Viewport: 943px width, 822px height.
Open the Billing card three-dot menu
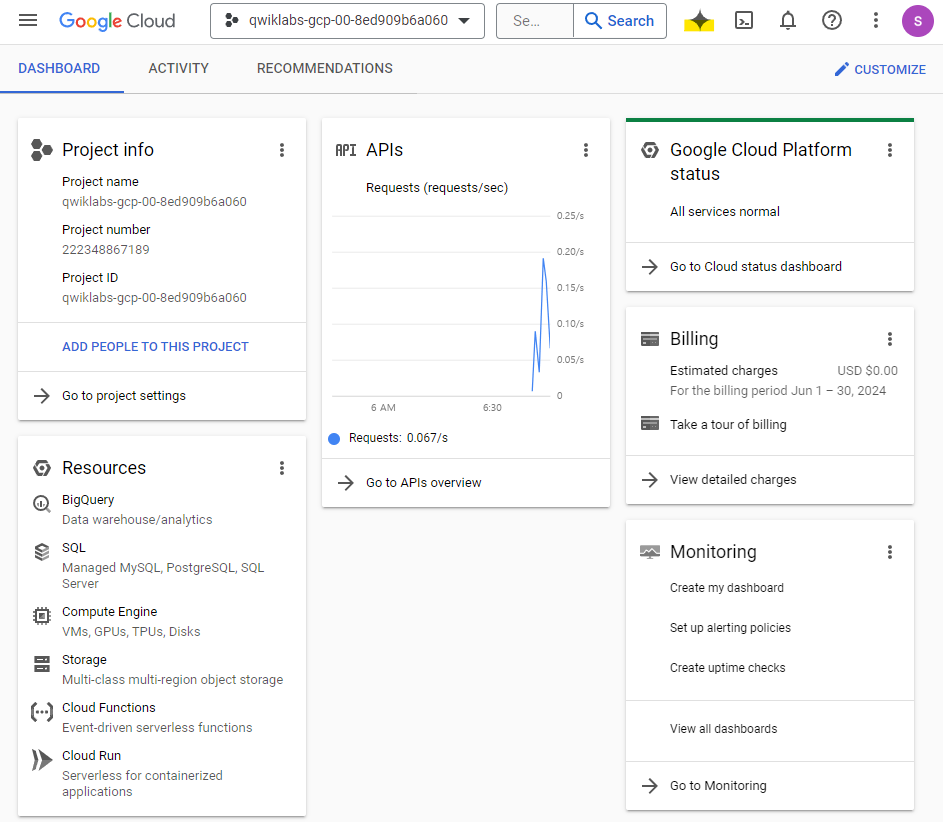890,339
